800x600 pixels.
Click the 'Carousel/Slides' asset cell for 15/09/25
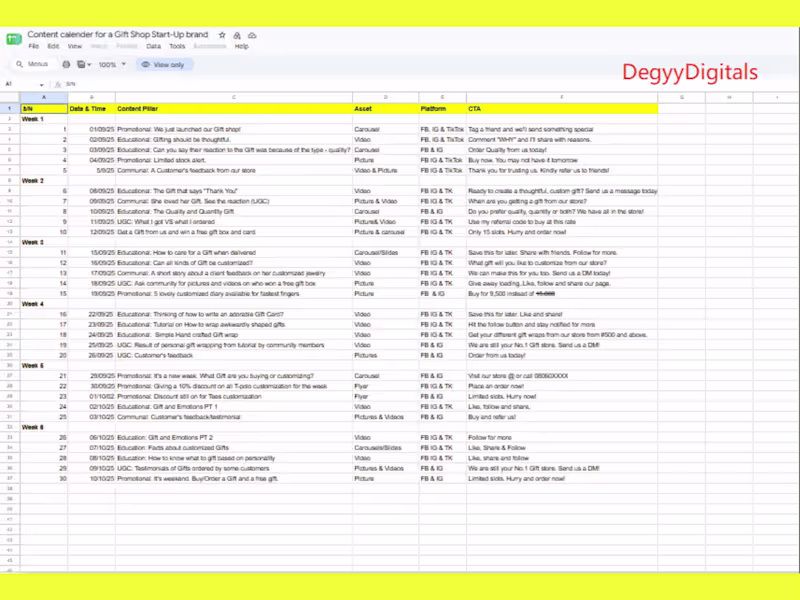point(386,253)
